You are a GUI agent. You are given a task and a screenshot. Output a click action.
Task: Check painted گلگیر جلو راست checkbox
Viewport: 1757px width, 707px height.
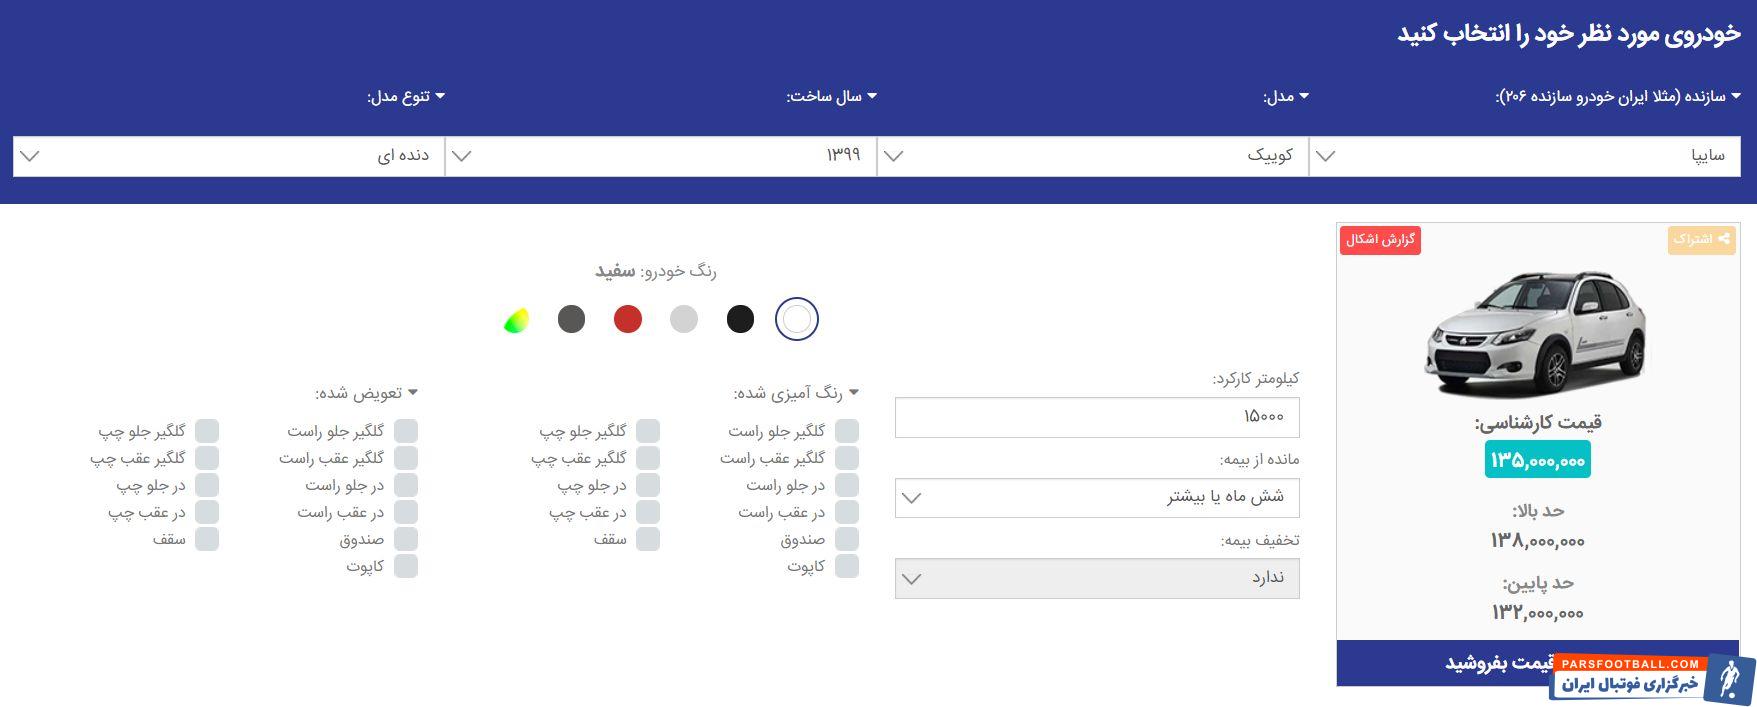(x=847, y=431)
